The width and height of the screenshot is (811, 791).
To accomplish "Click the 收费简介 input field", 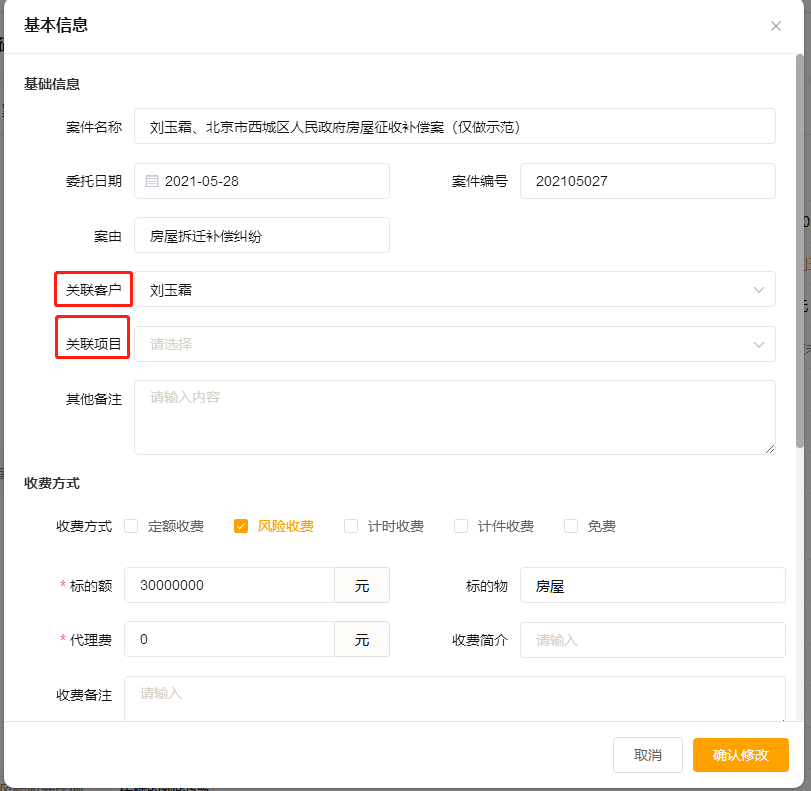I will coord(652,640).
